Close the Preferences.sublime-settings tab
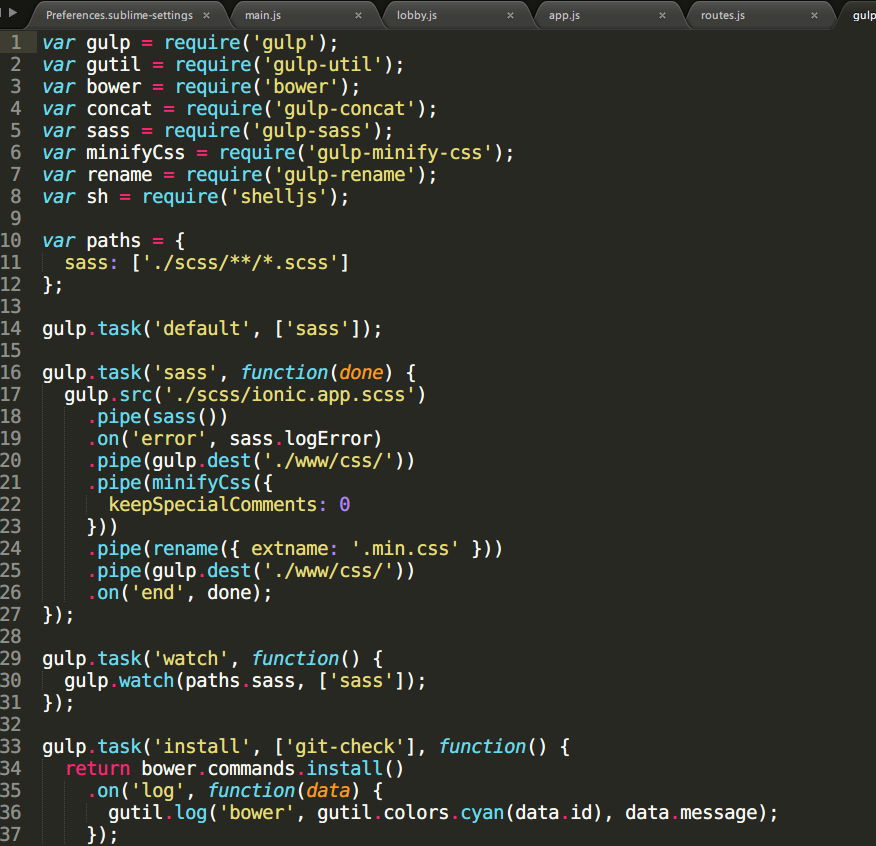876x846 pixels. (x=207, y=16)
